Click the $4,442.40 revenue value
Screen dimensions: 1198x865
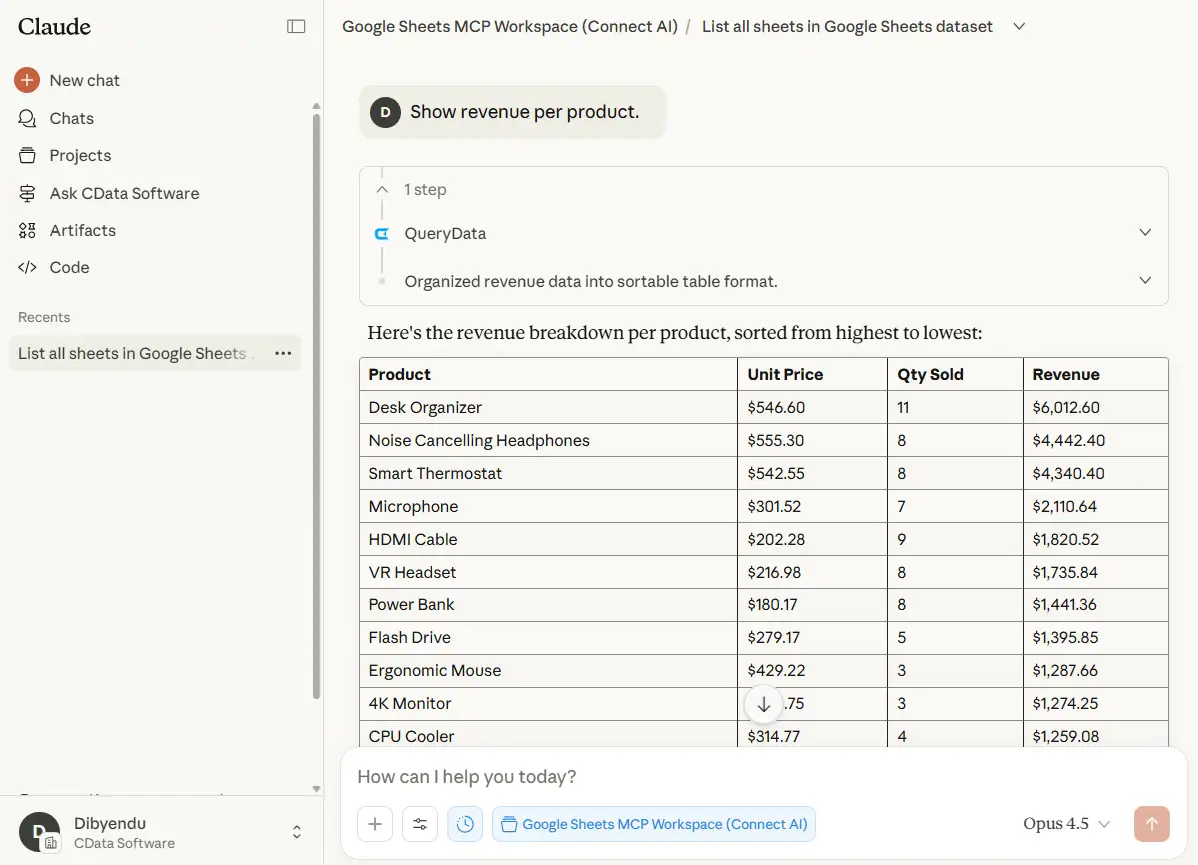click(1068, 440)
